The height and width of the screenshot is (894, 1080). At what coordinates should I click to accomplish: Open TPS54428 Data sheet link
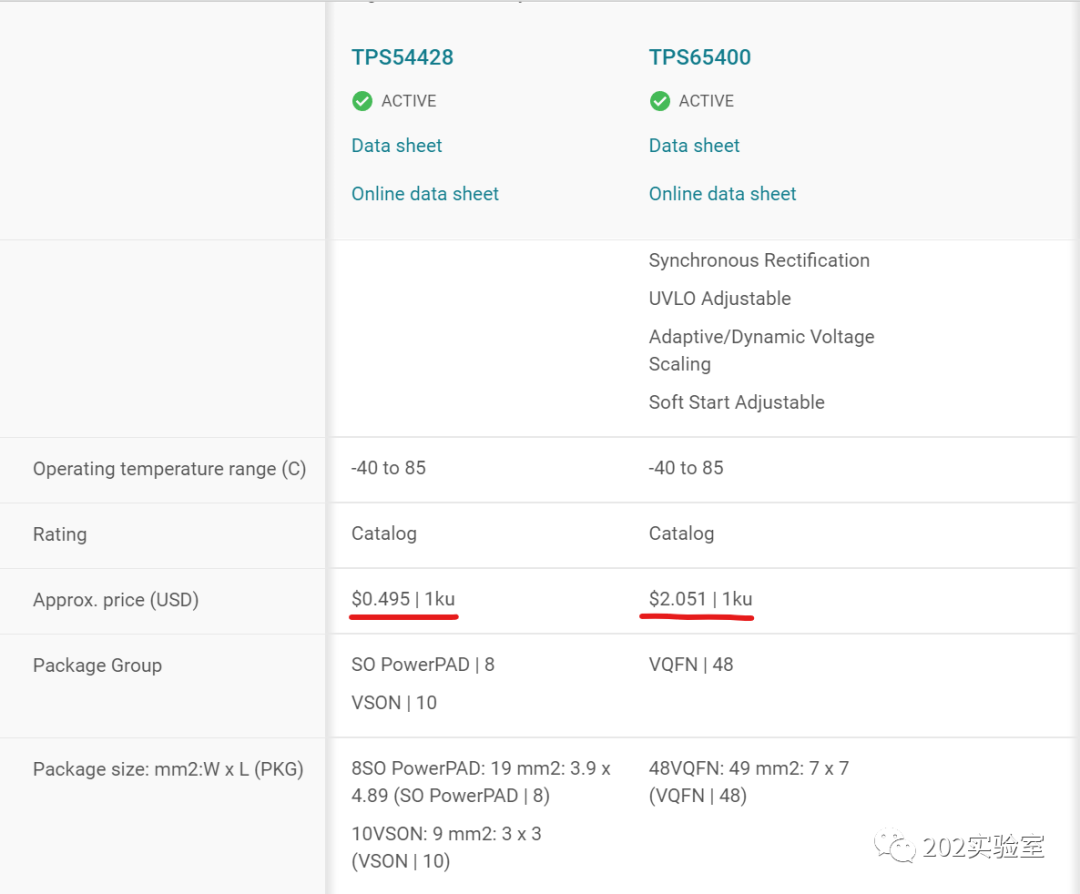click(x=397, y=145)
